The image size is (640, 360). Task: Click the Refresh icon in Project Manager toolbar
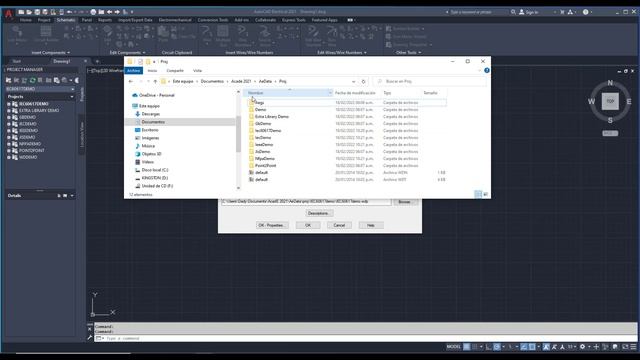[33, 80]
